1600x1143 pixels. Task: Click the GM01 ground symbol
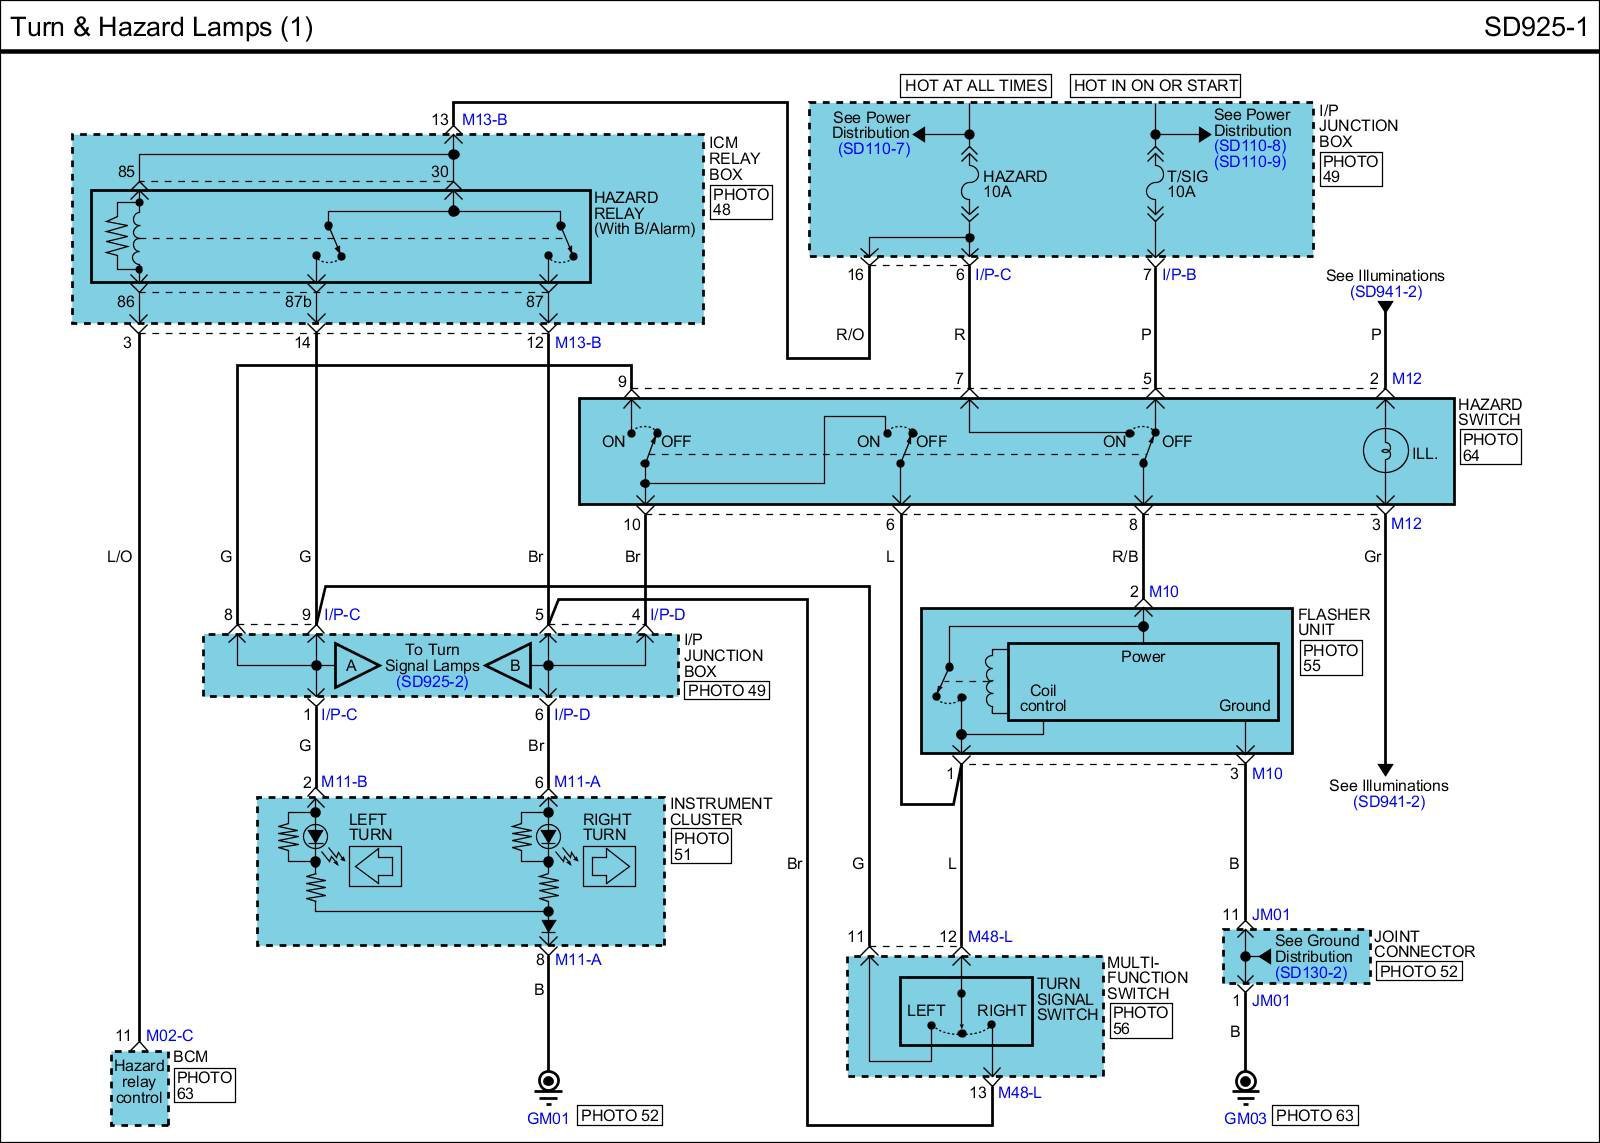tap(547, 1083)
